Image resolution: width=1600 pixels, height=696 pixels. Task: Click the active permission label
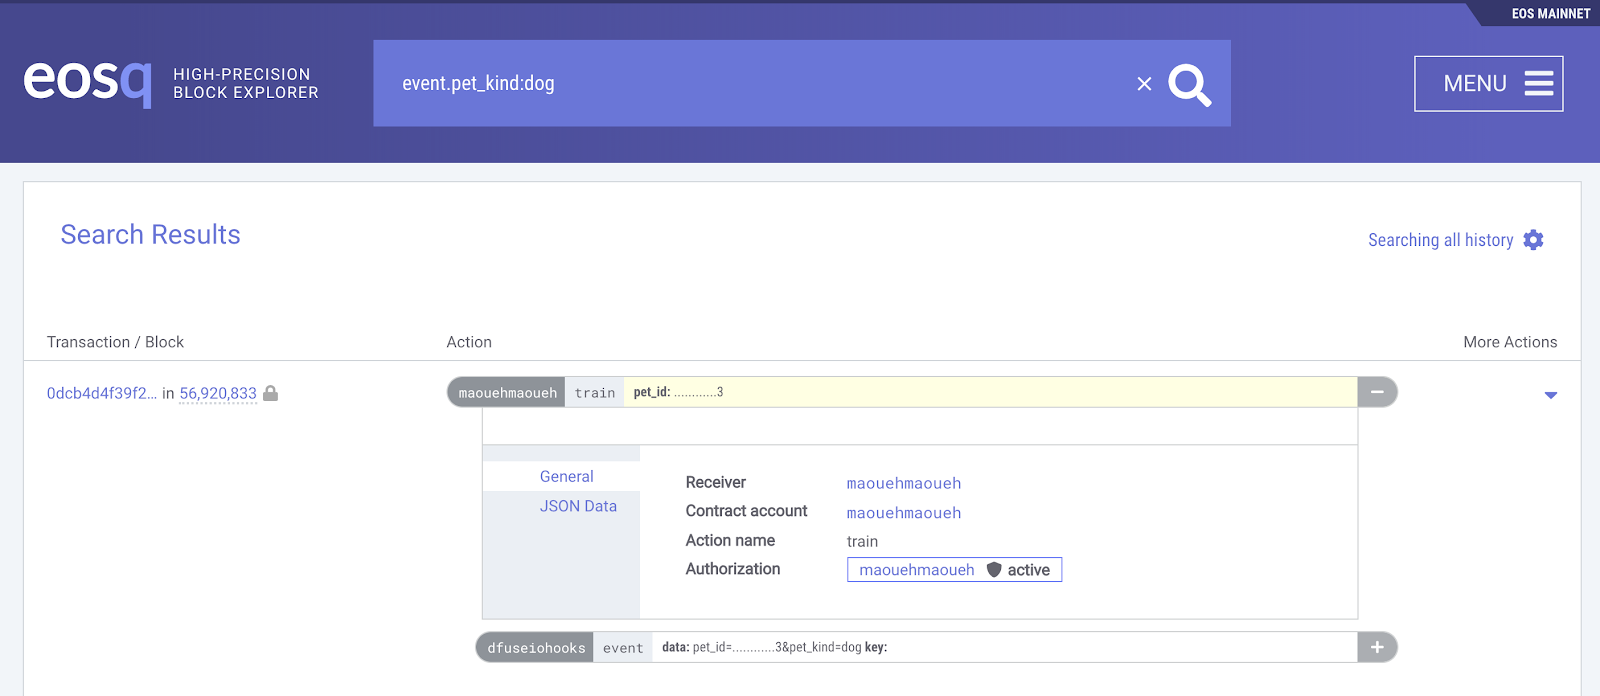[1029, 570]
